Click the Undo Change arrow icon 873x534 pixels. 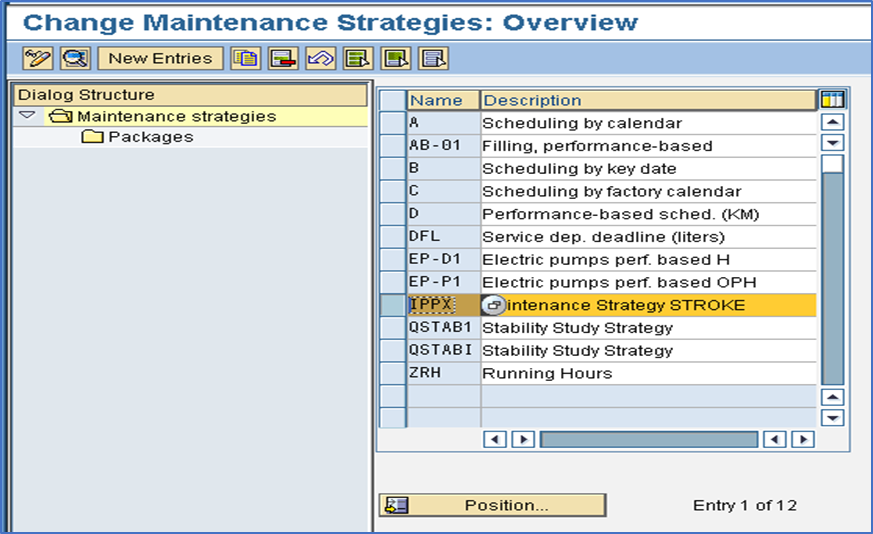[x=321, y=58]
